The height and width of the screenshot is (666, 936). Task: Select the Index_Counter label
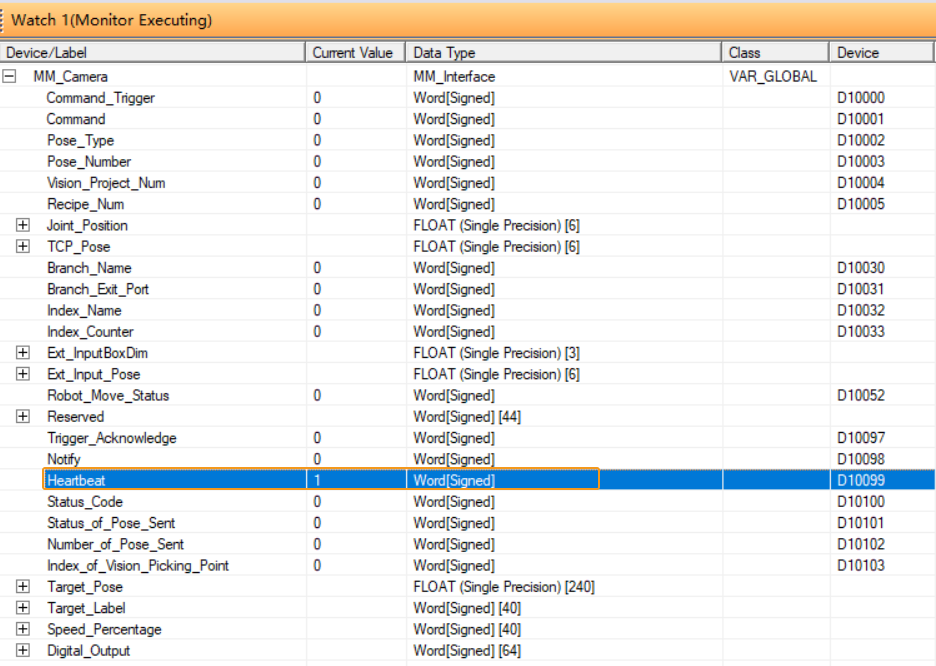[x=90, y=332]
